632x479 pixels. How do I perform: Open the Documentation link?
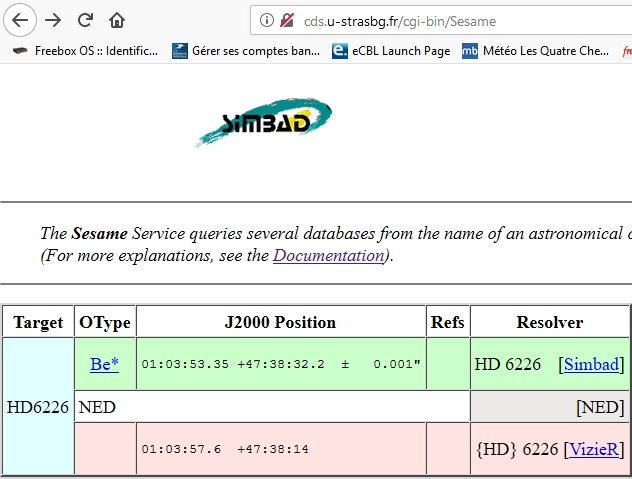click(328, 255)
